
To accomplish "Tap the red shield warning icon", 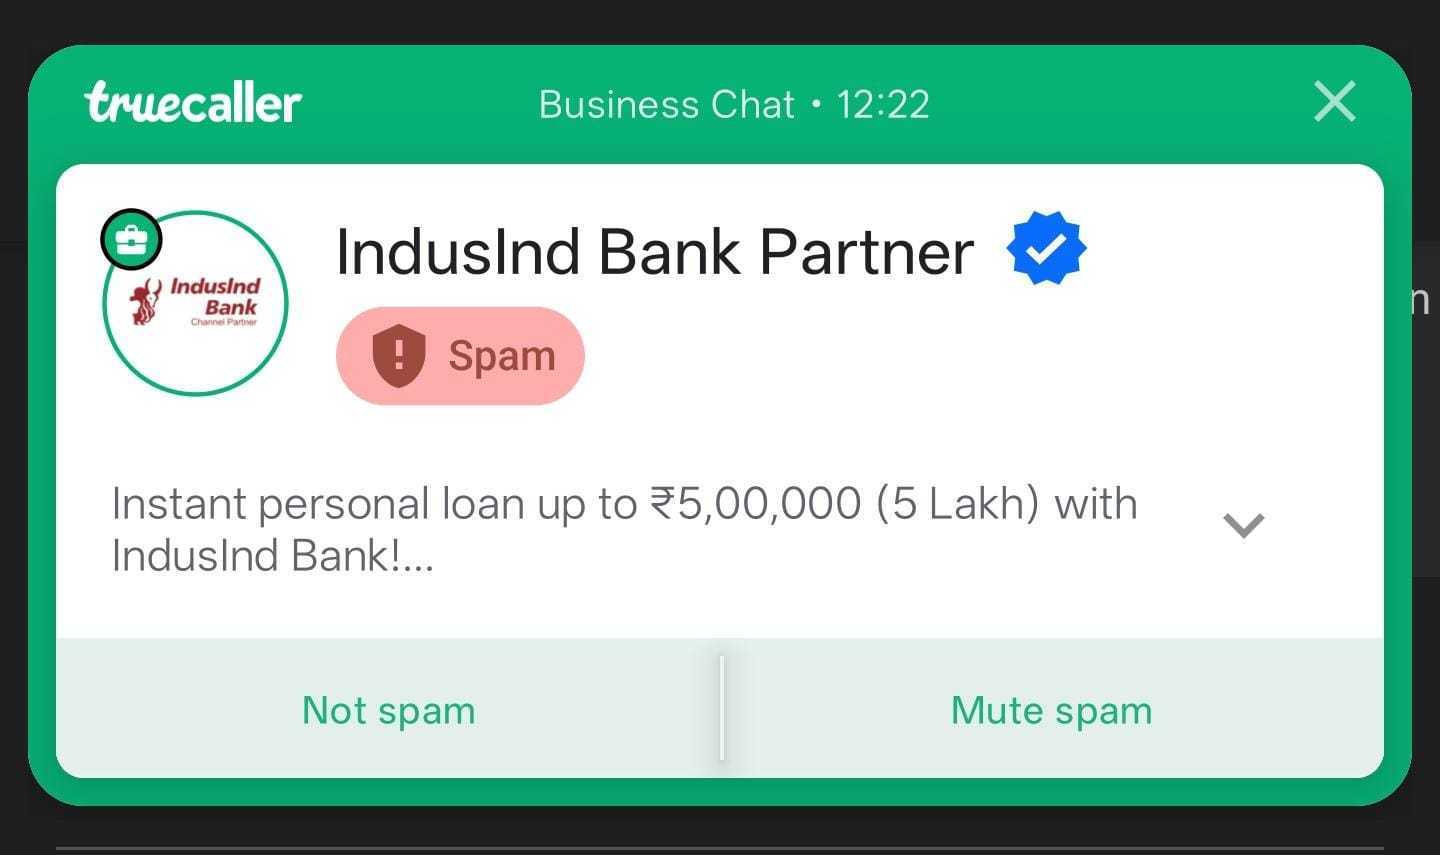I will tap(399, 356).
